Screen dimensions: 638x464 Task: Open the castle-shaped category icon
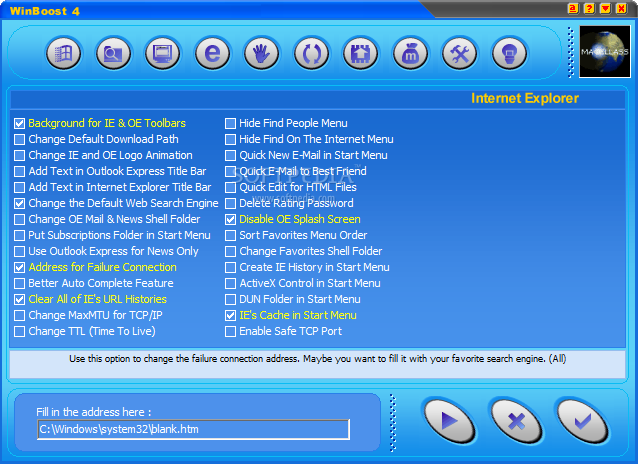pos(361,53)
